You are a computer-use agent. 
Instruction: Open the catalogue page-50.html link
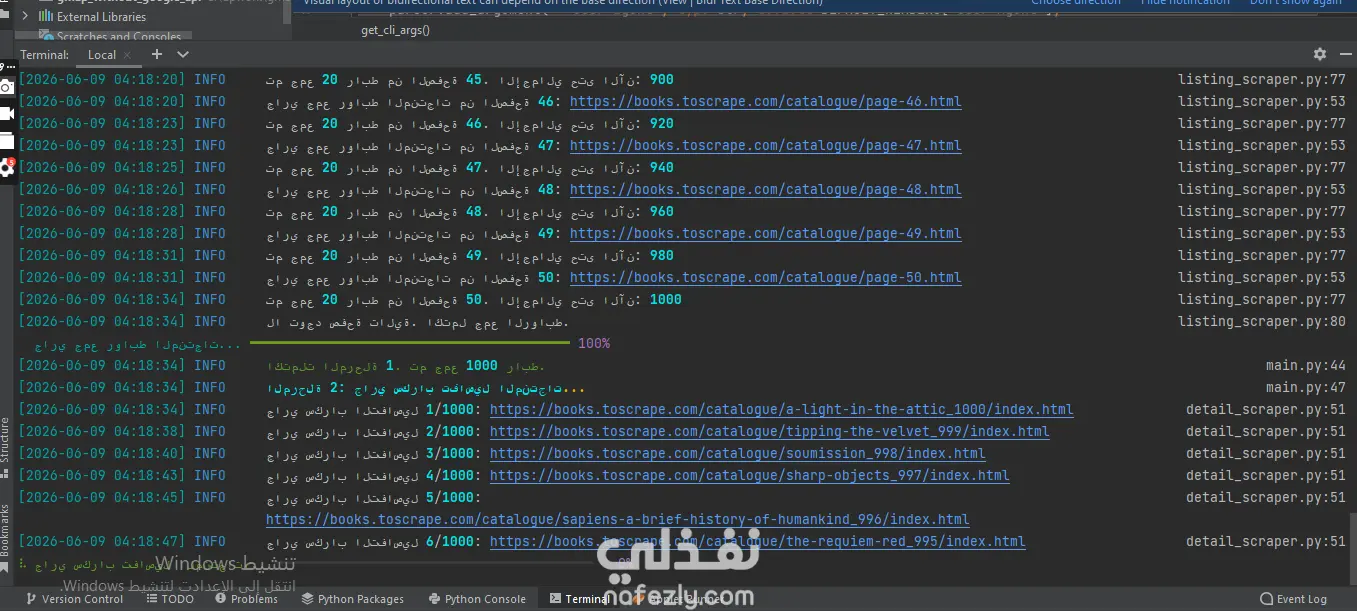click(x=765, y=277)
